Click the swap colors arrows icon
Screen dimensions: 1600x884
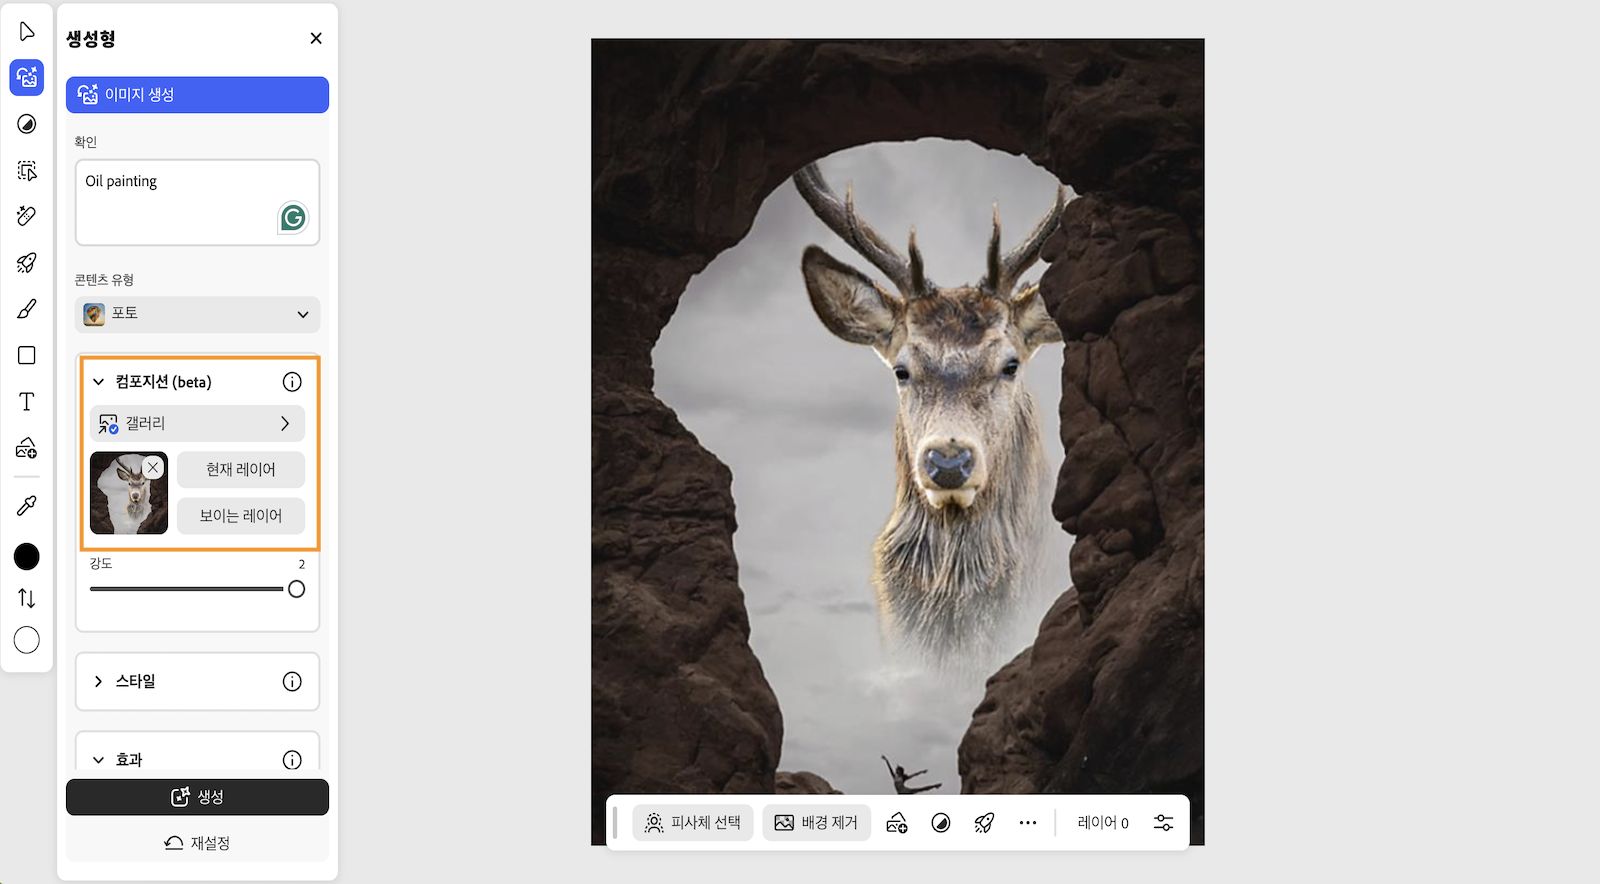pos(27,598)
